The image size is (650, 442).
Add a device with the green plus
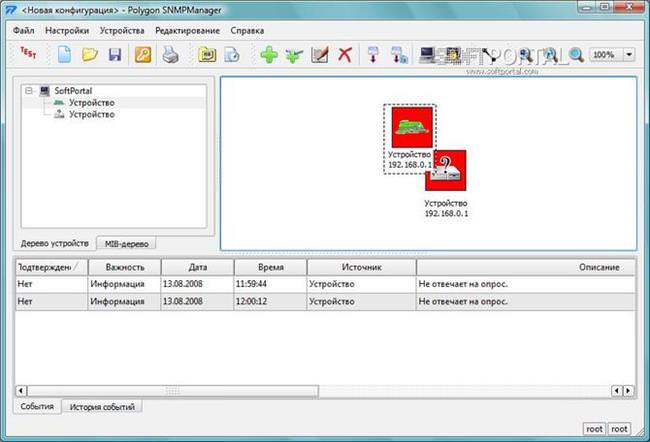pyautogui.click(x=269, y=55)
